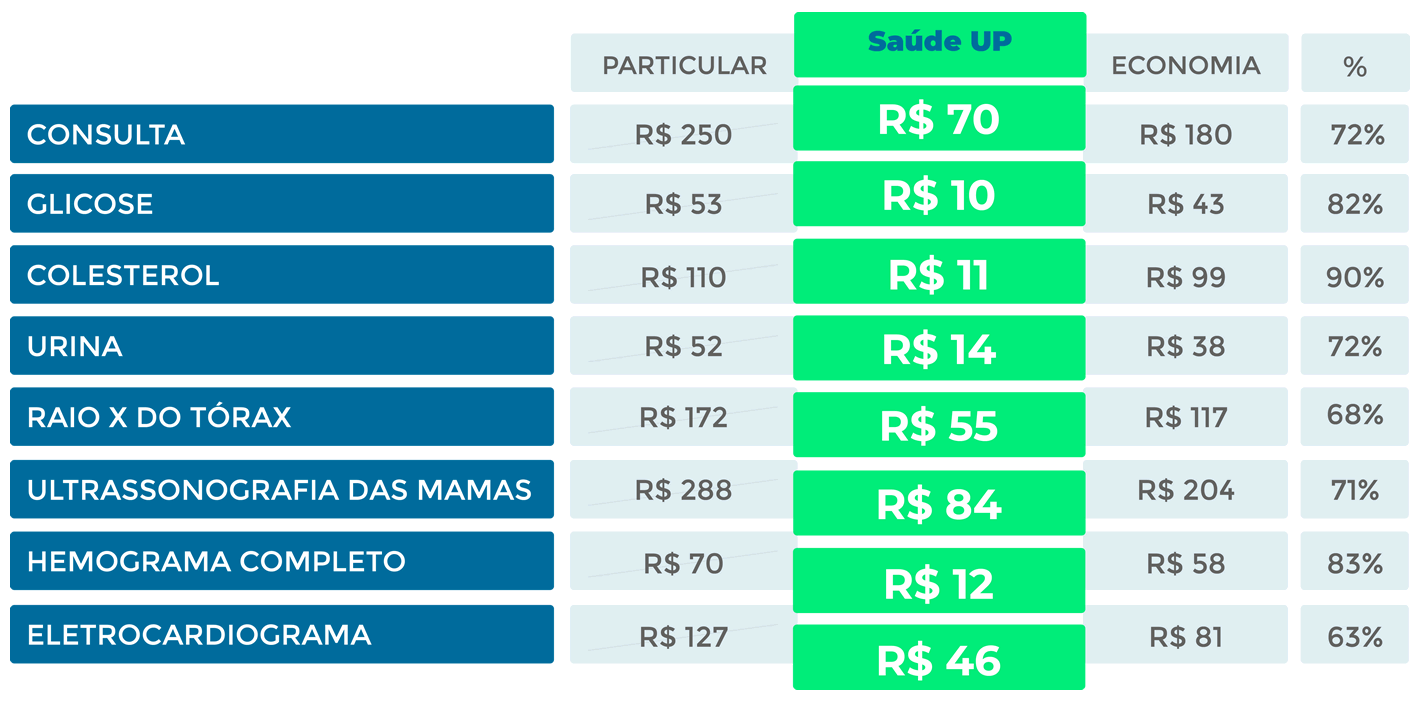This screenshot has height=701, width=1424.
Task: Click the green R$ 46 price cell
Action: [x=940, y=658]
